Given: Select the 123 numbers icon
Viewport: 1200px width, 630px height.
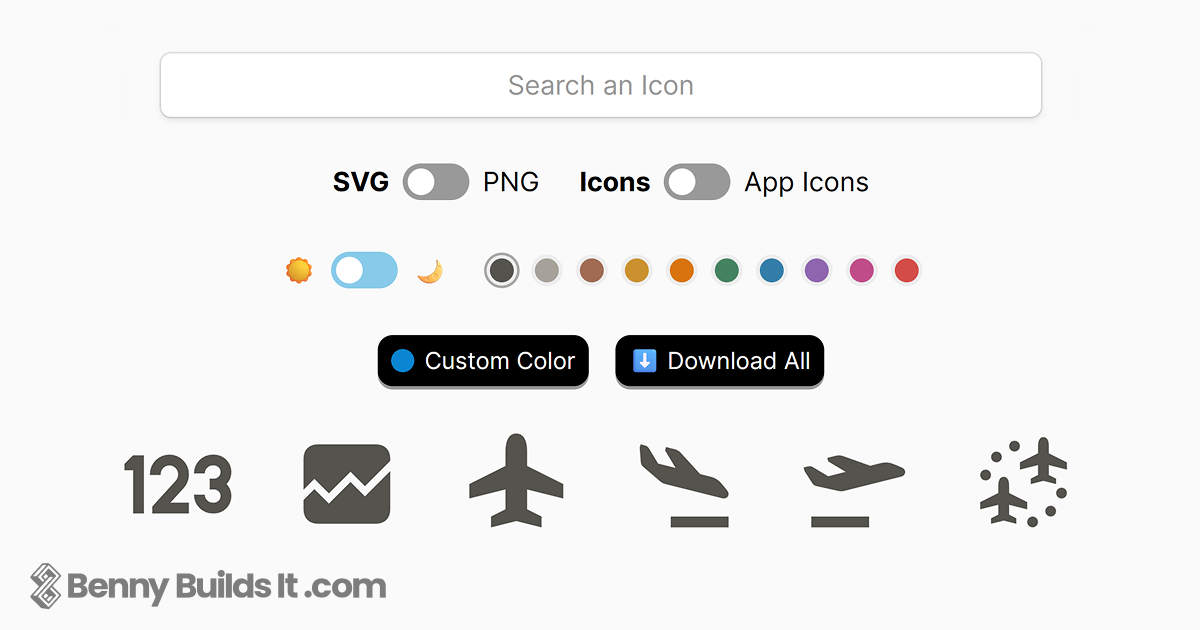Looking at the screenshot, I should pos(178,485).
